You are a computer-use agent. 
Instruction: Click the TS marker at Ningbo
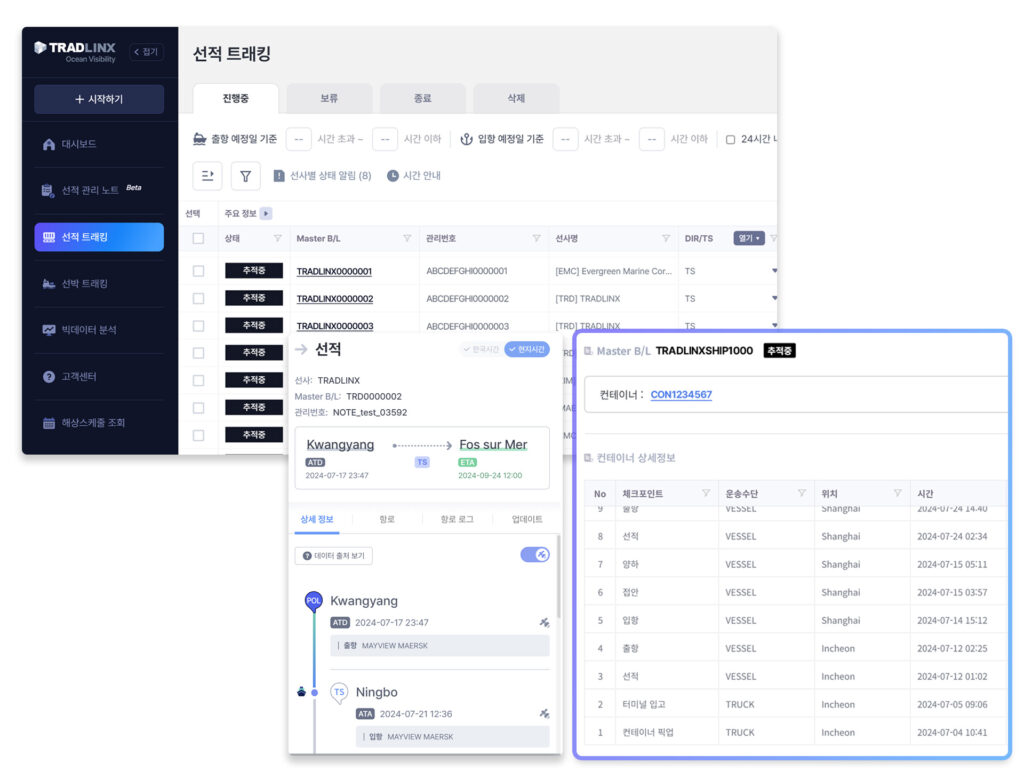339,693
